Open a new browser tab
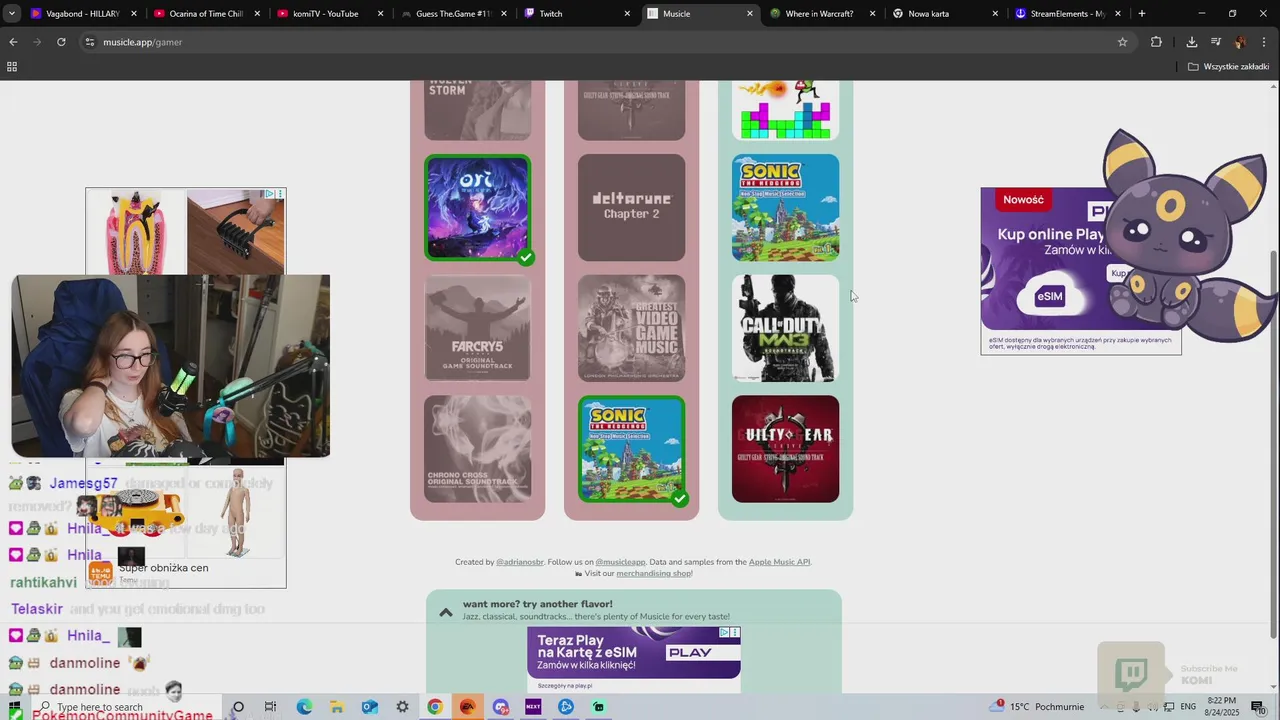 point(1142,14)
